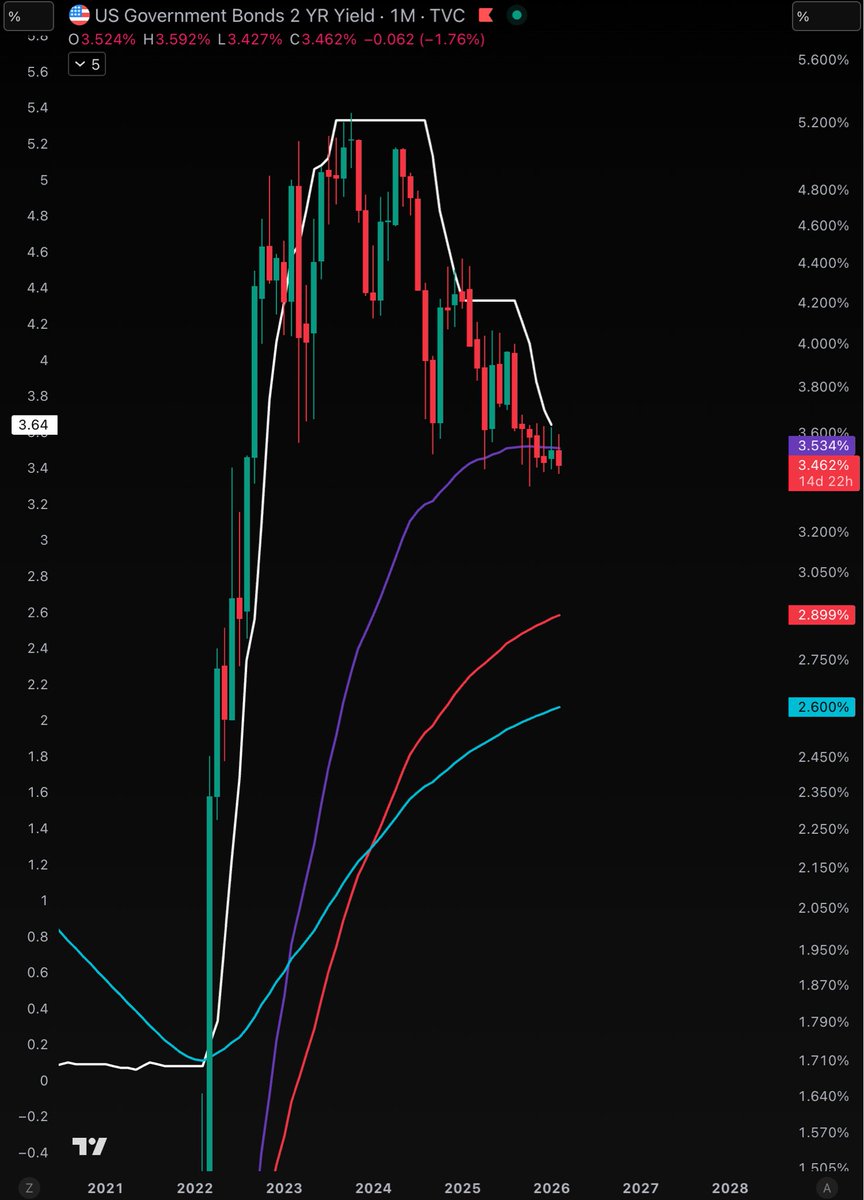Click the 2.150% right axis label
The width and height of the screenshot is (864, 1200).
tap(823, 867)
